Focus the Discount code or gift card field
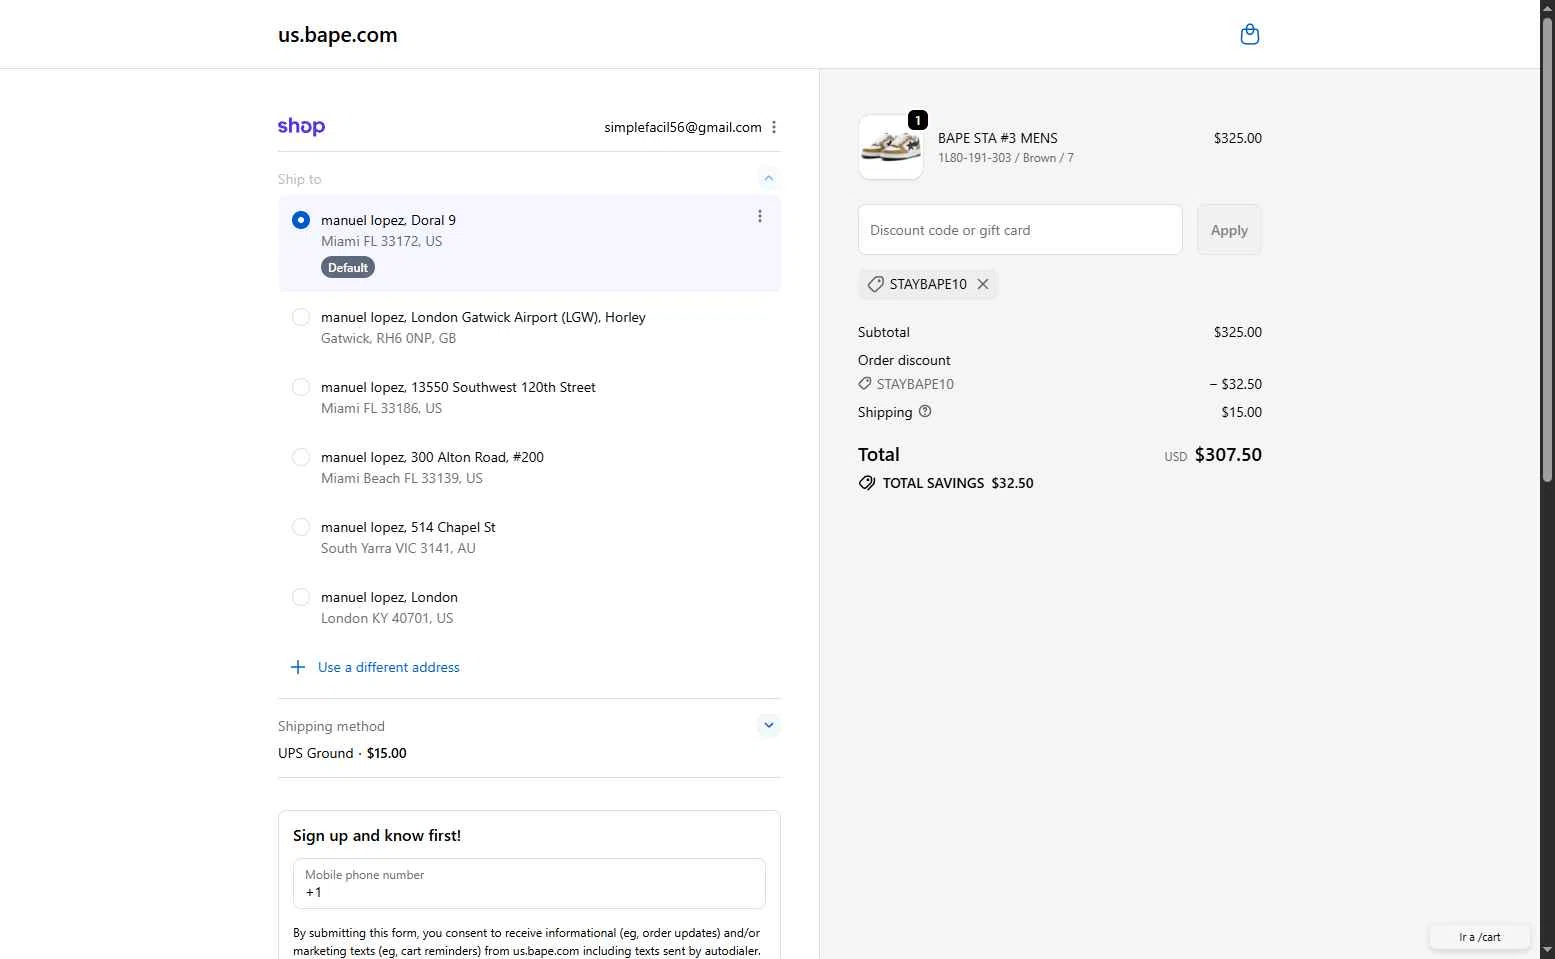Viewport: 1555px width, 959px height. tap(1020, 230)
